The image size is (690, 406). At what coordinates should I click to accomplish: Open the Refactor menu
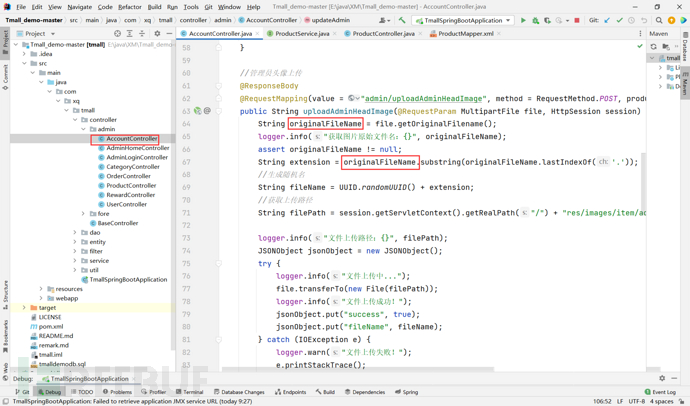click(129, 7)
